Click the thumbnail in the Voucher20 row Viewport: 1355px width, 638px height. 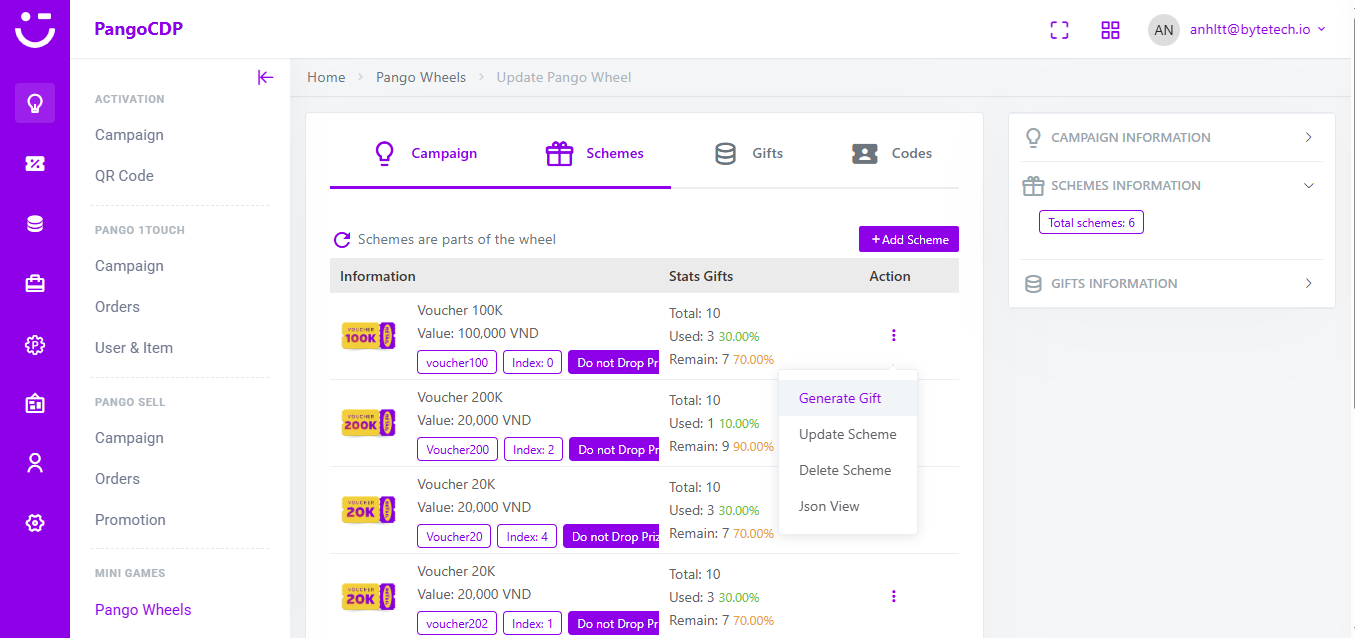tap(369, 510)
